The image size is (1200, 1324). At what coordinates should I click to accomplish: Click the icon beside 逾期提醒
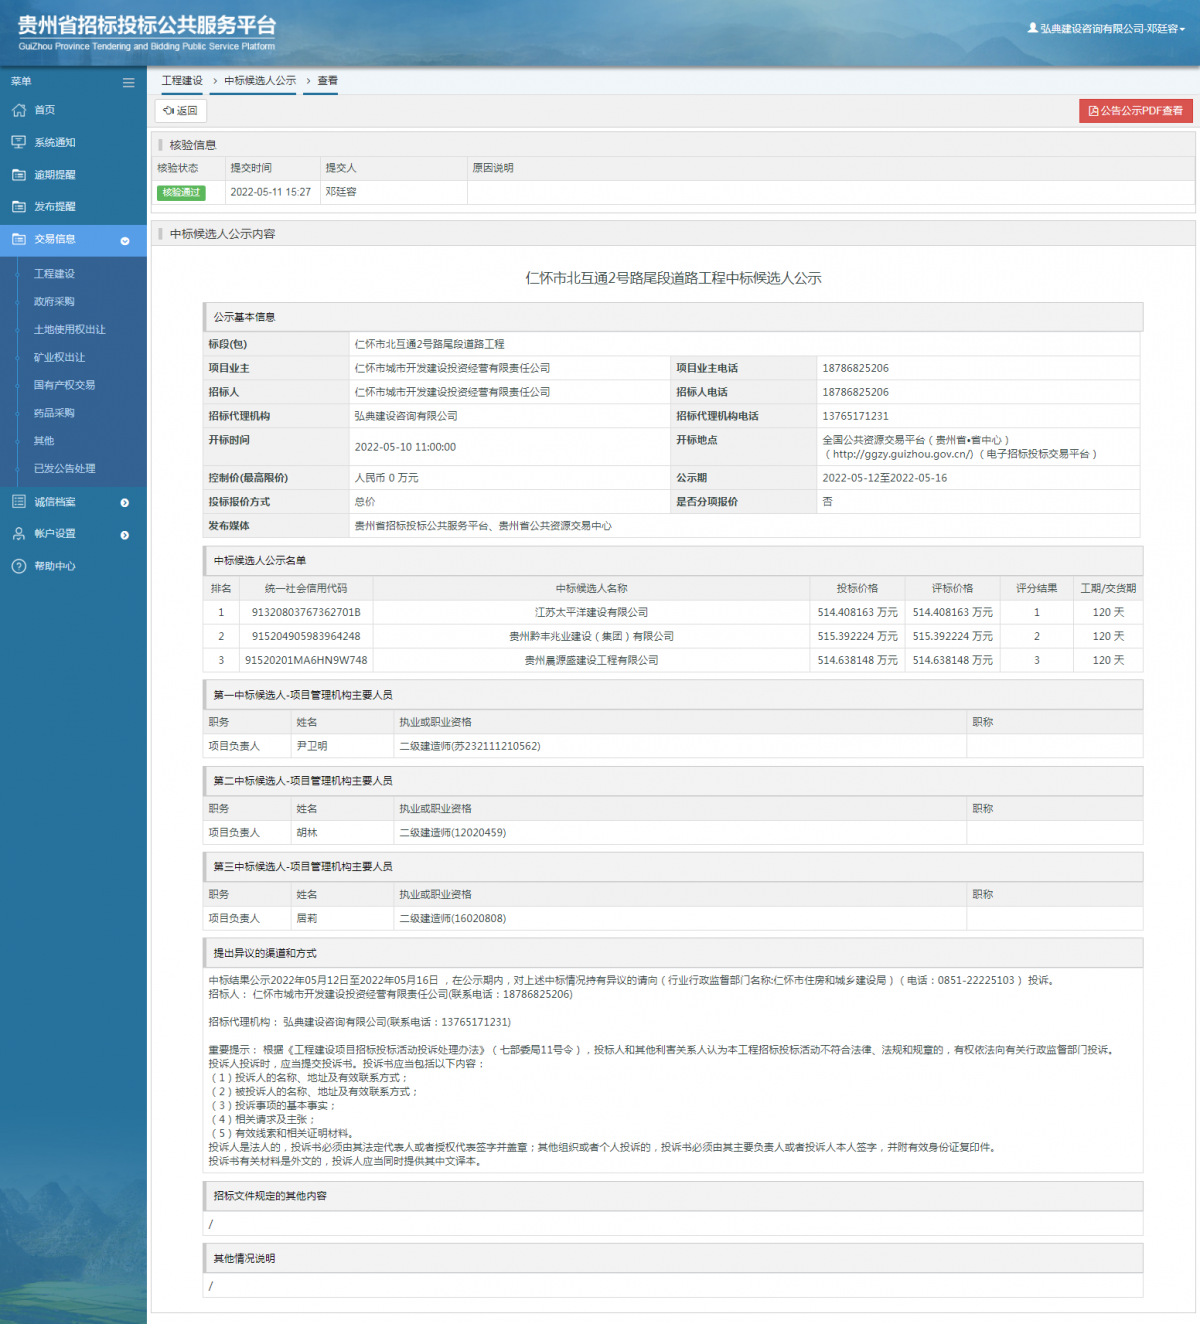click(x=18, y=174)
